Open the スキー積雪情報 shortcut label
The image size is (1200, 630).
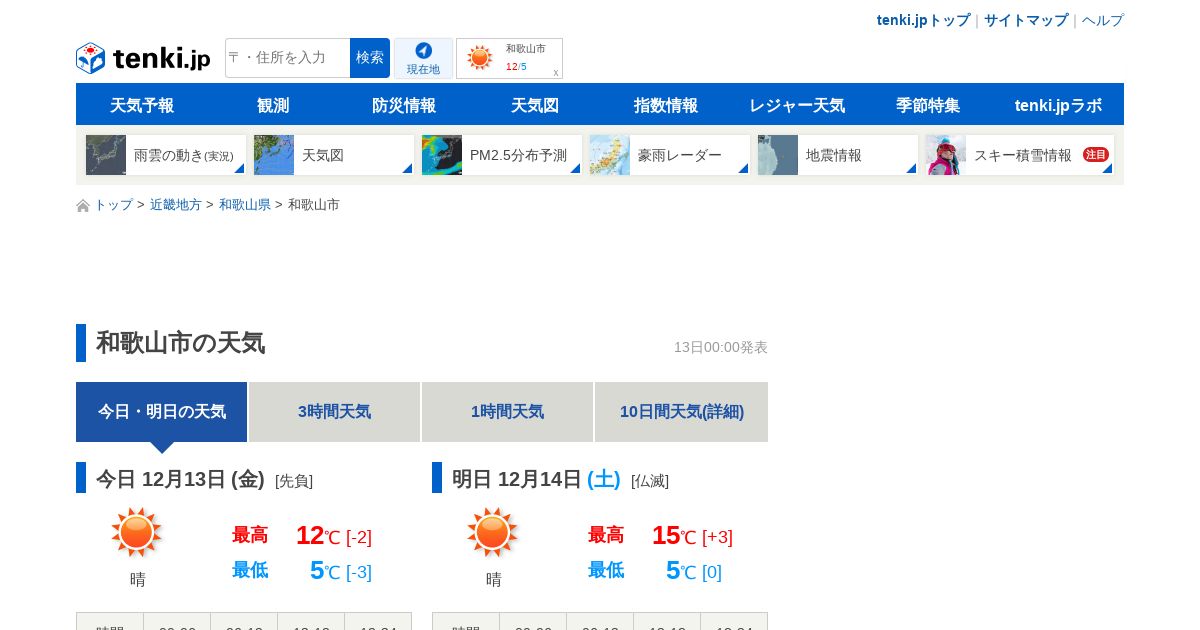pos(1023,156)
